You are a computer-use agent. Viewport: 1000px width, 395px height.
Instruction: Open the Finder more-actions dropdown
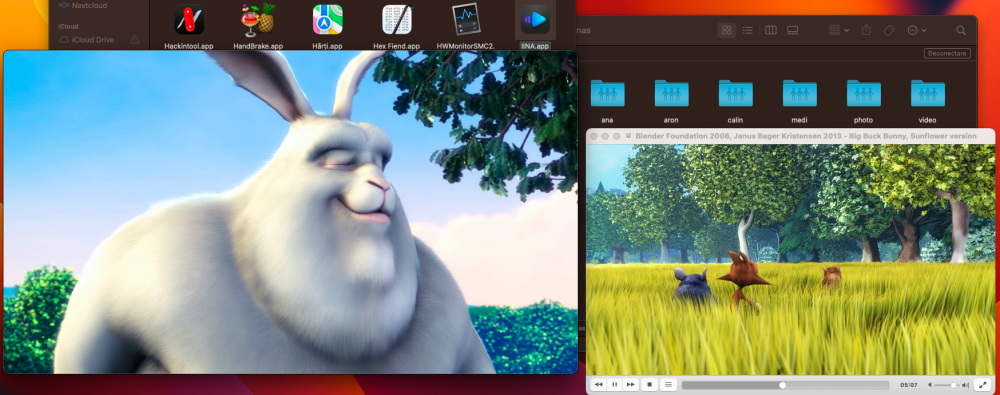[x=916, y=30]
